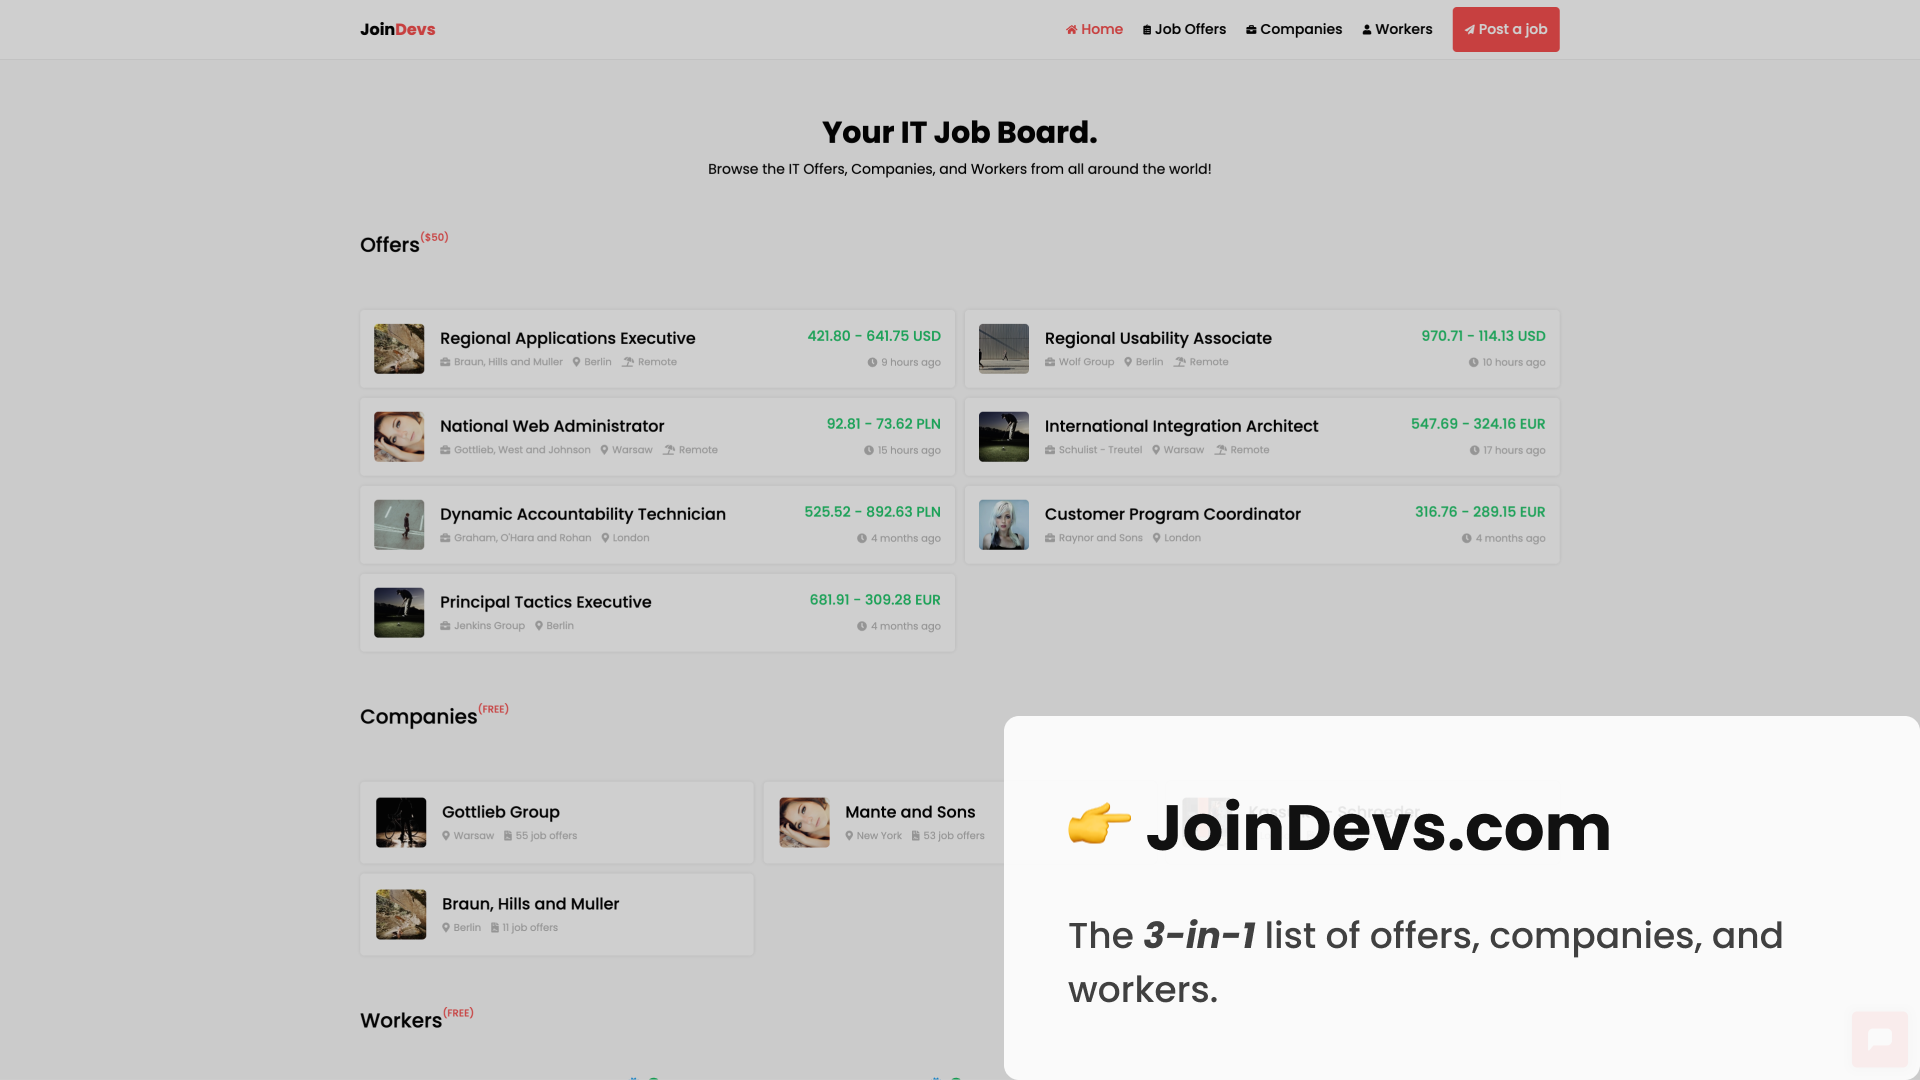Click the person icon next to Workers
Screen dimensions: 1920x1080
pos(1366,29)
